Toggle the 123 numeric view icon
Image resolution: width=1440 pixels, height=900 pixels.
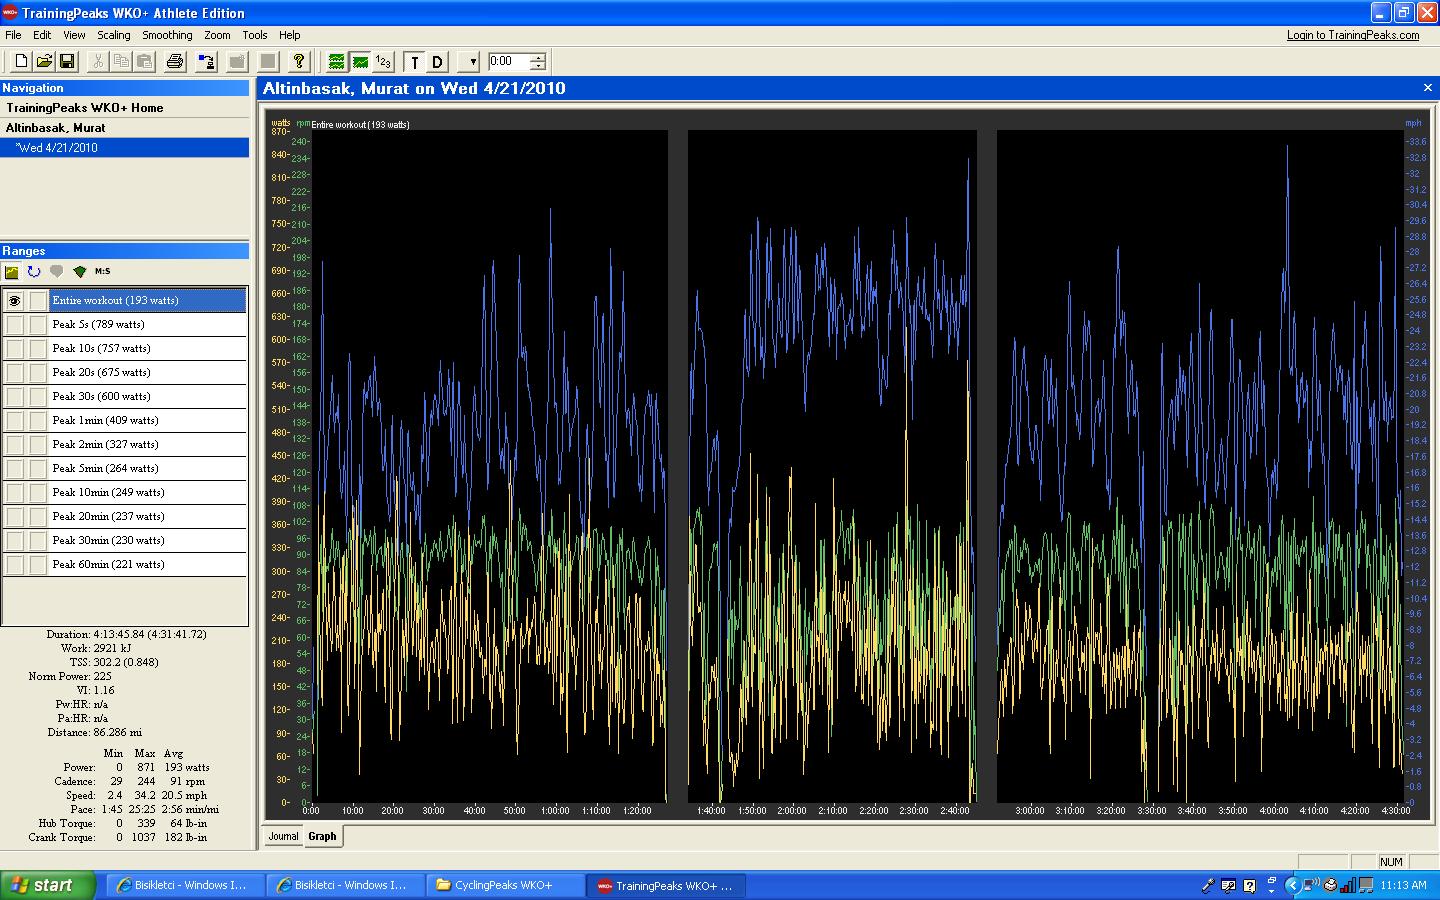tap(383, 62)
